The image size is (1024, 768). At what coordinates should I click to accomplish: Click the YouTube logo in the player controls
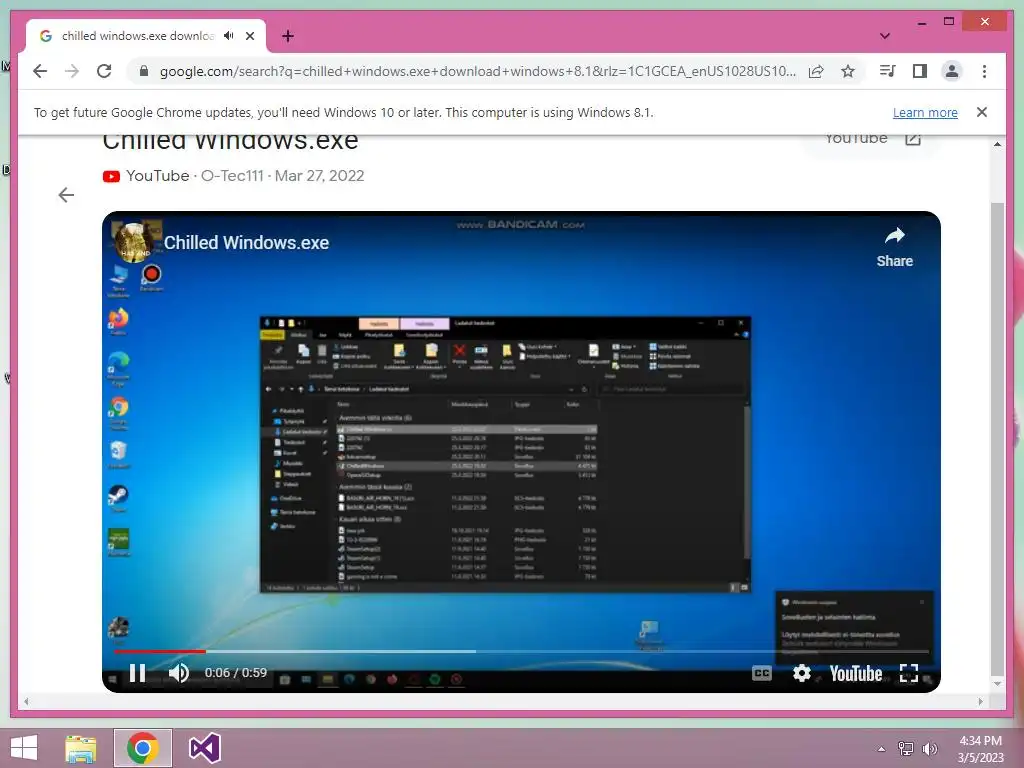click(856, 673)
